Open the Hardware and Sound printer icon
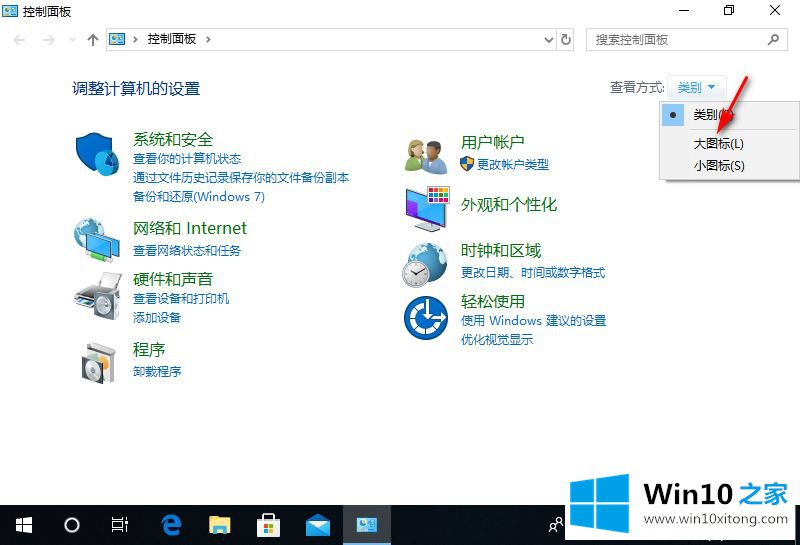Screen dimensions: 800x545 (x=97, y=295)
